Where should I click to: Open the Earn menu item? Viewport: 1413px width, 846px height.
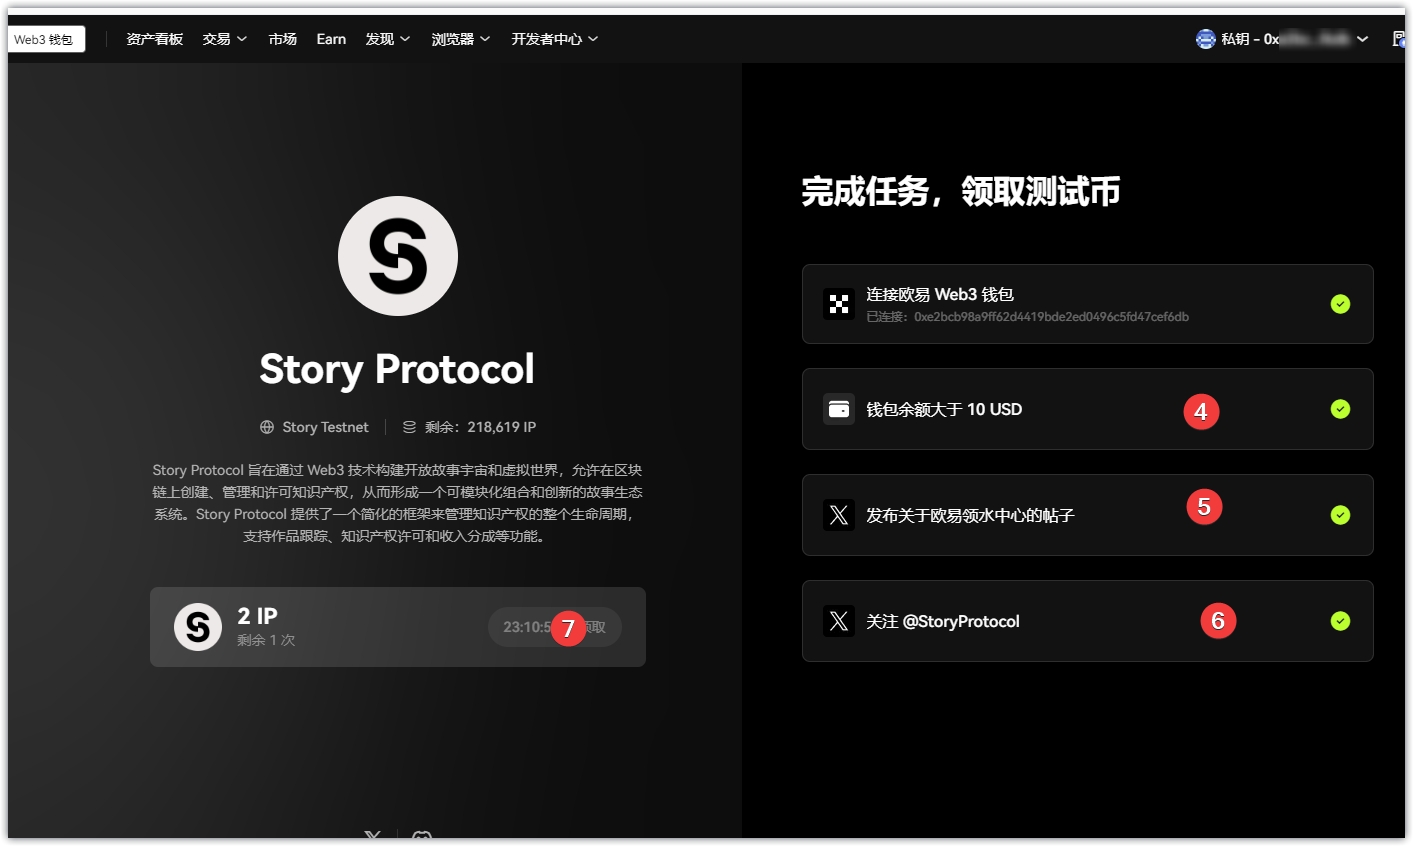coord(331,39)
